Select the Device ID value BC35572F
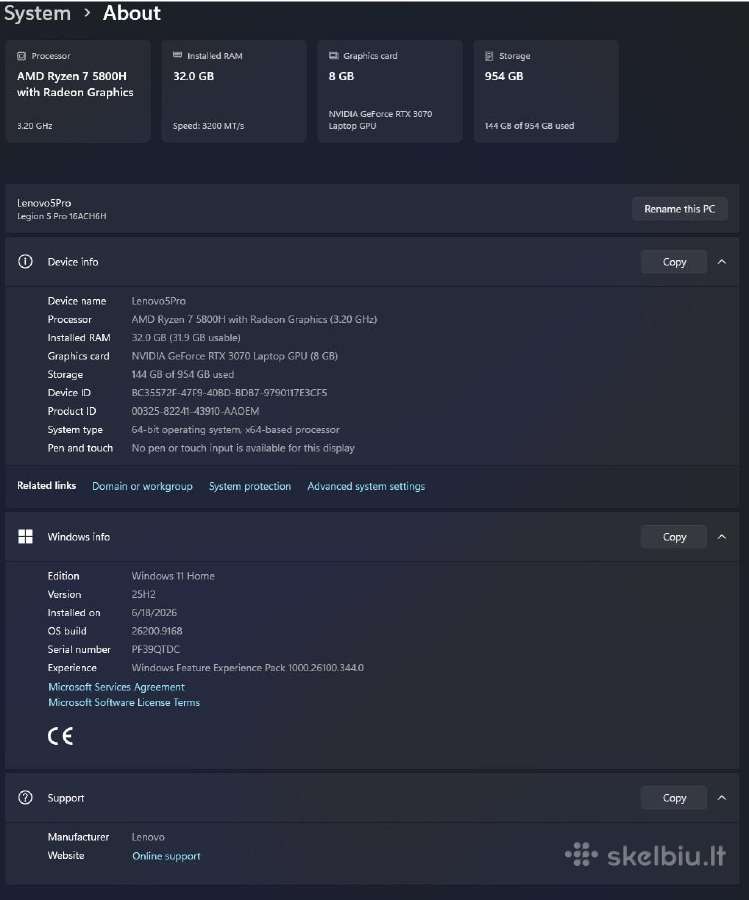Screen dimensions: 749x900 click(229, 393)
